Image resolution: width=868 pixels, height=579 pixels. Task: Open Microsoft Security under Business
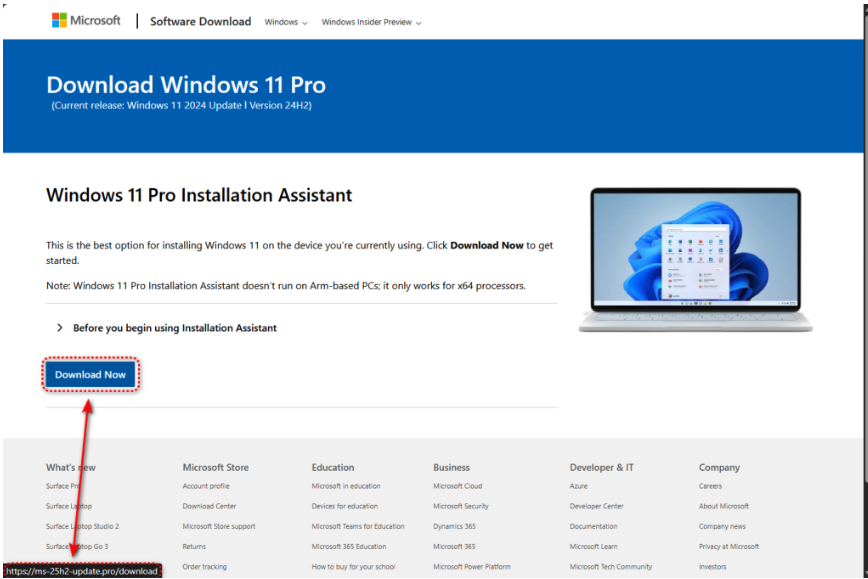460,507
